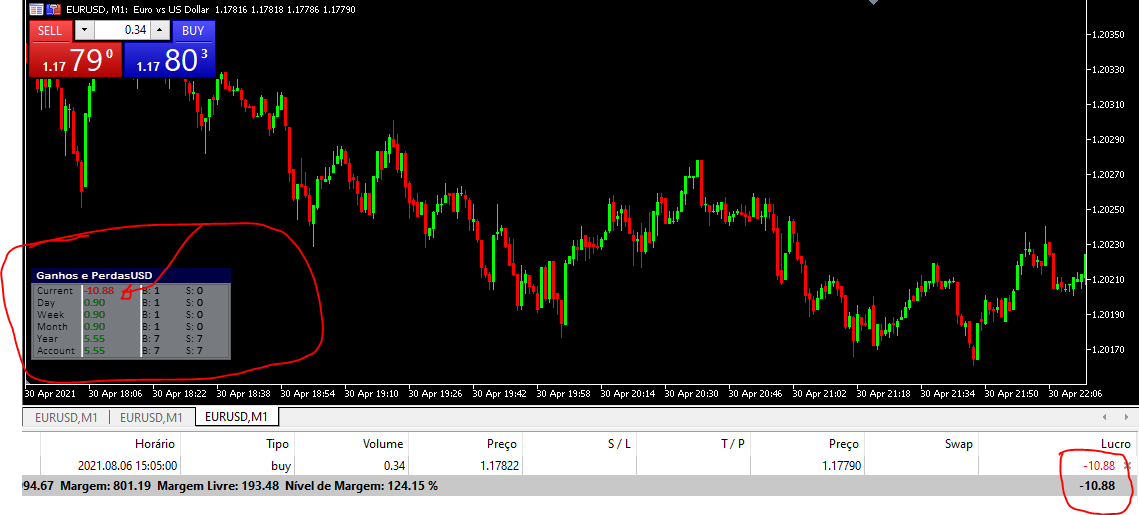The width and height of the screenshot is (1139, 515).
Task: Click the chart window table icon before EURUSD title
Action: [36, 9]
